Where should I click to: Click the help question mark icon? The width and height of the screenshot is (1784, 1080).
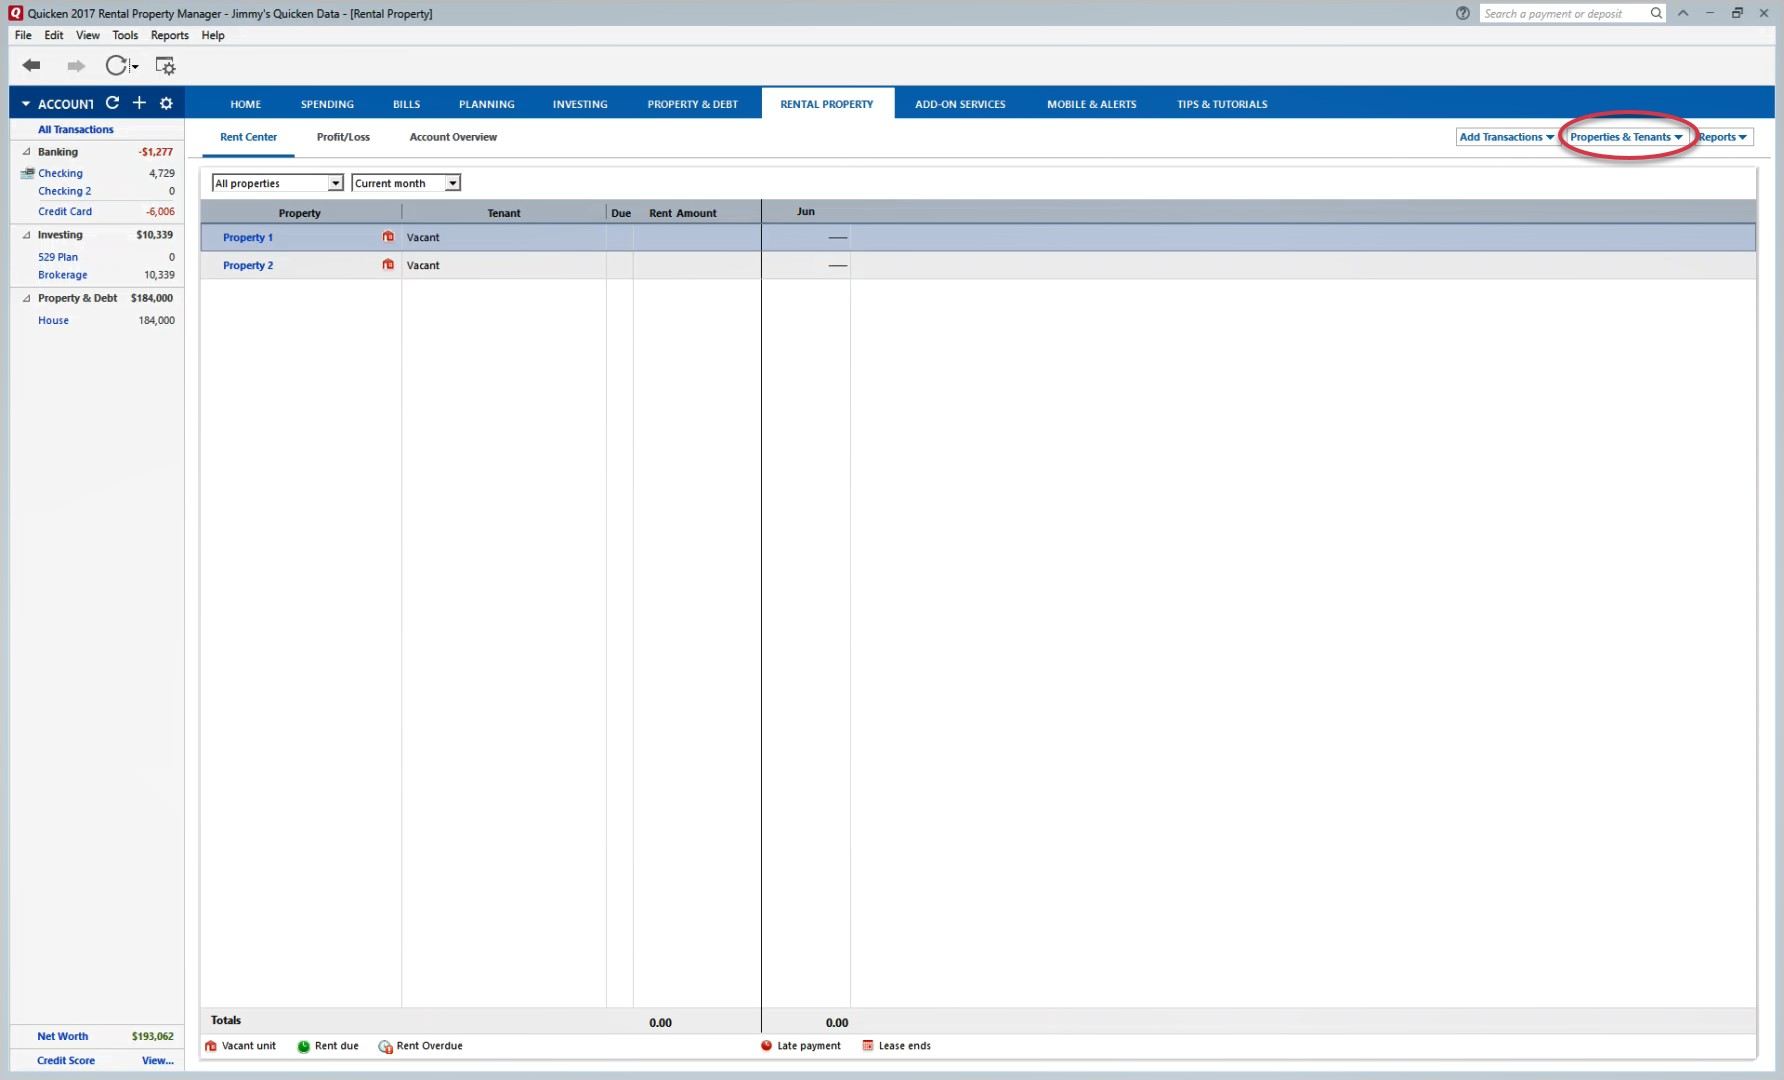point(1462,13)
